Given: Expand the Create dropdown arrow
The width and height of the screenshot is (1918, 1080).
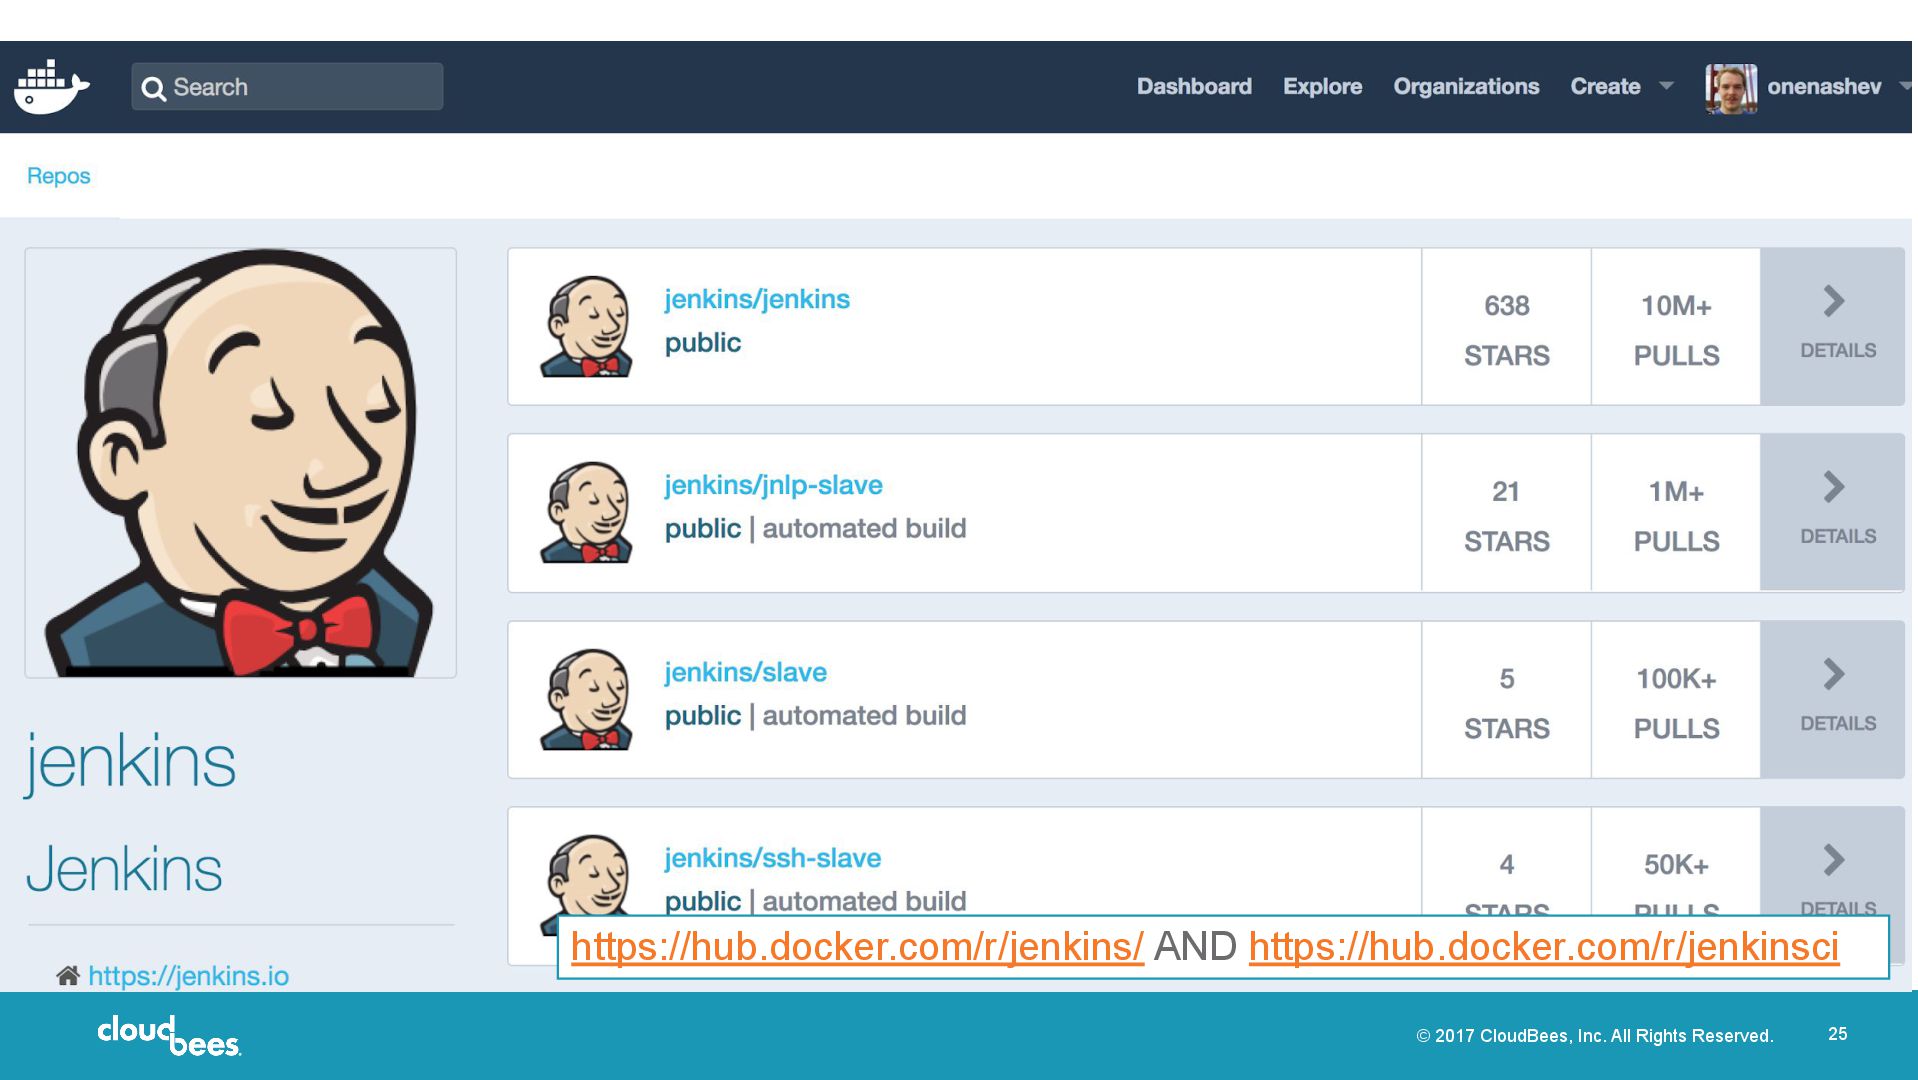Looking at the screenshot, I should 1666,86.
